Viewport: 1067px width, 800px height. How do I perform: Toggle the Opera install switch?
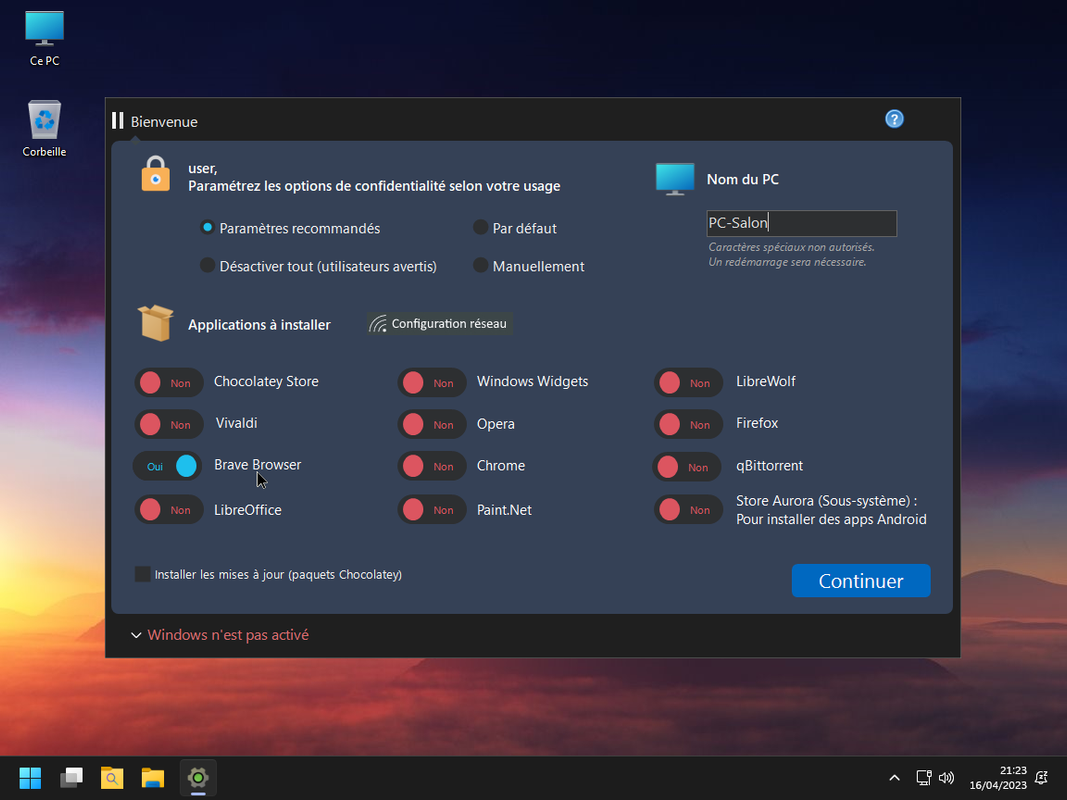click(432, 424)
